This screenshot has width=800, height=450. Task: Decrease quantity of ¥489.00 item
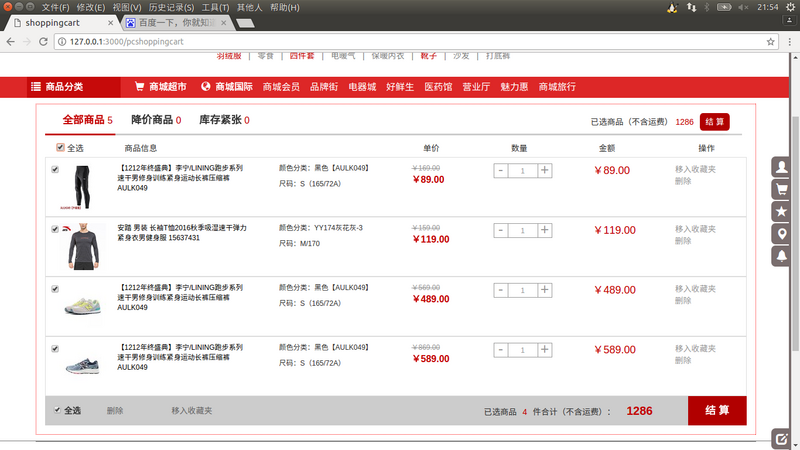[x=501, y=290]
